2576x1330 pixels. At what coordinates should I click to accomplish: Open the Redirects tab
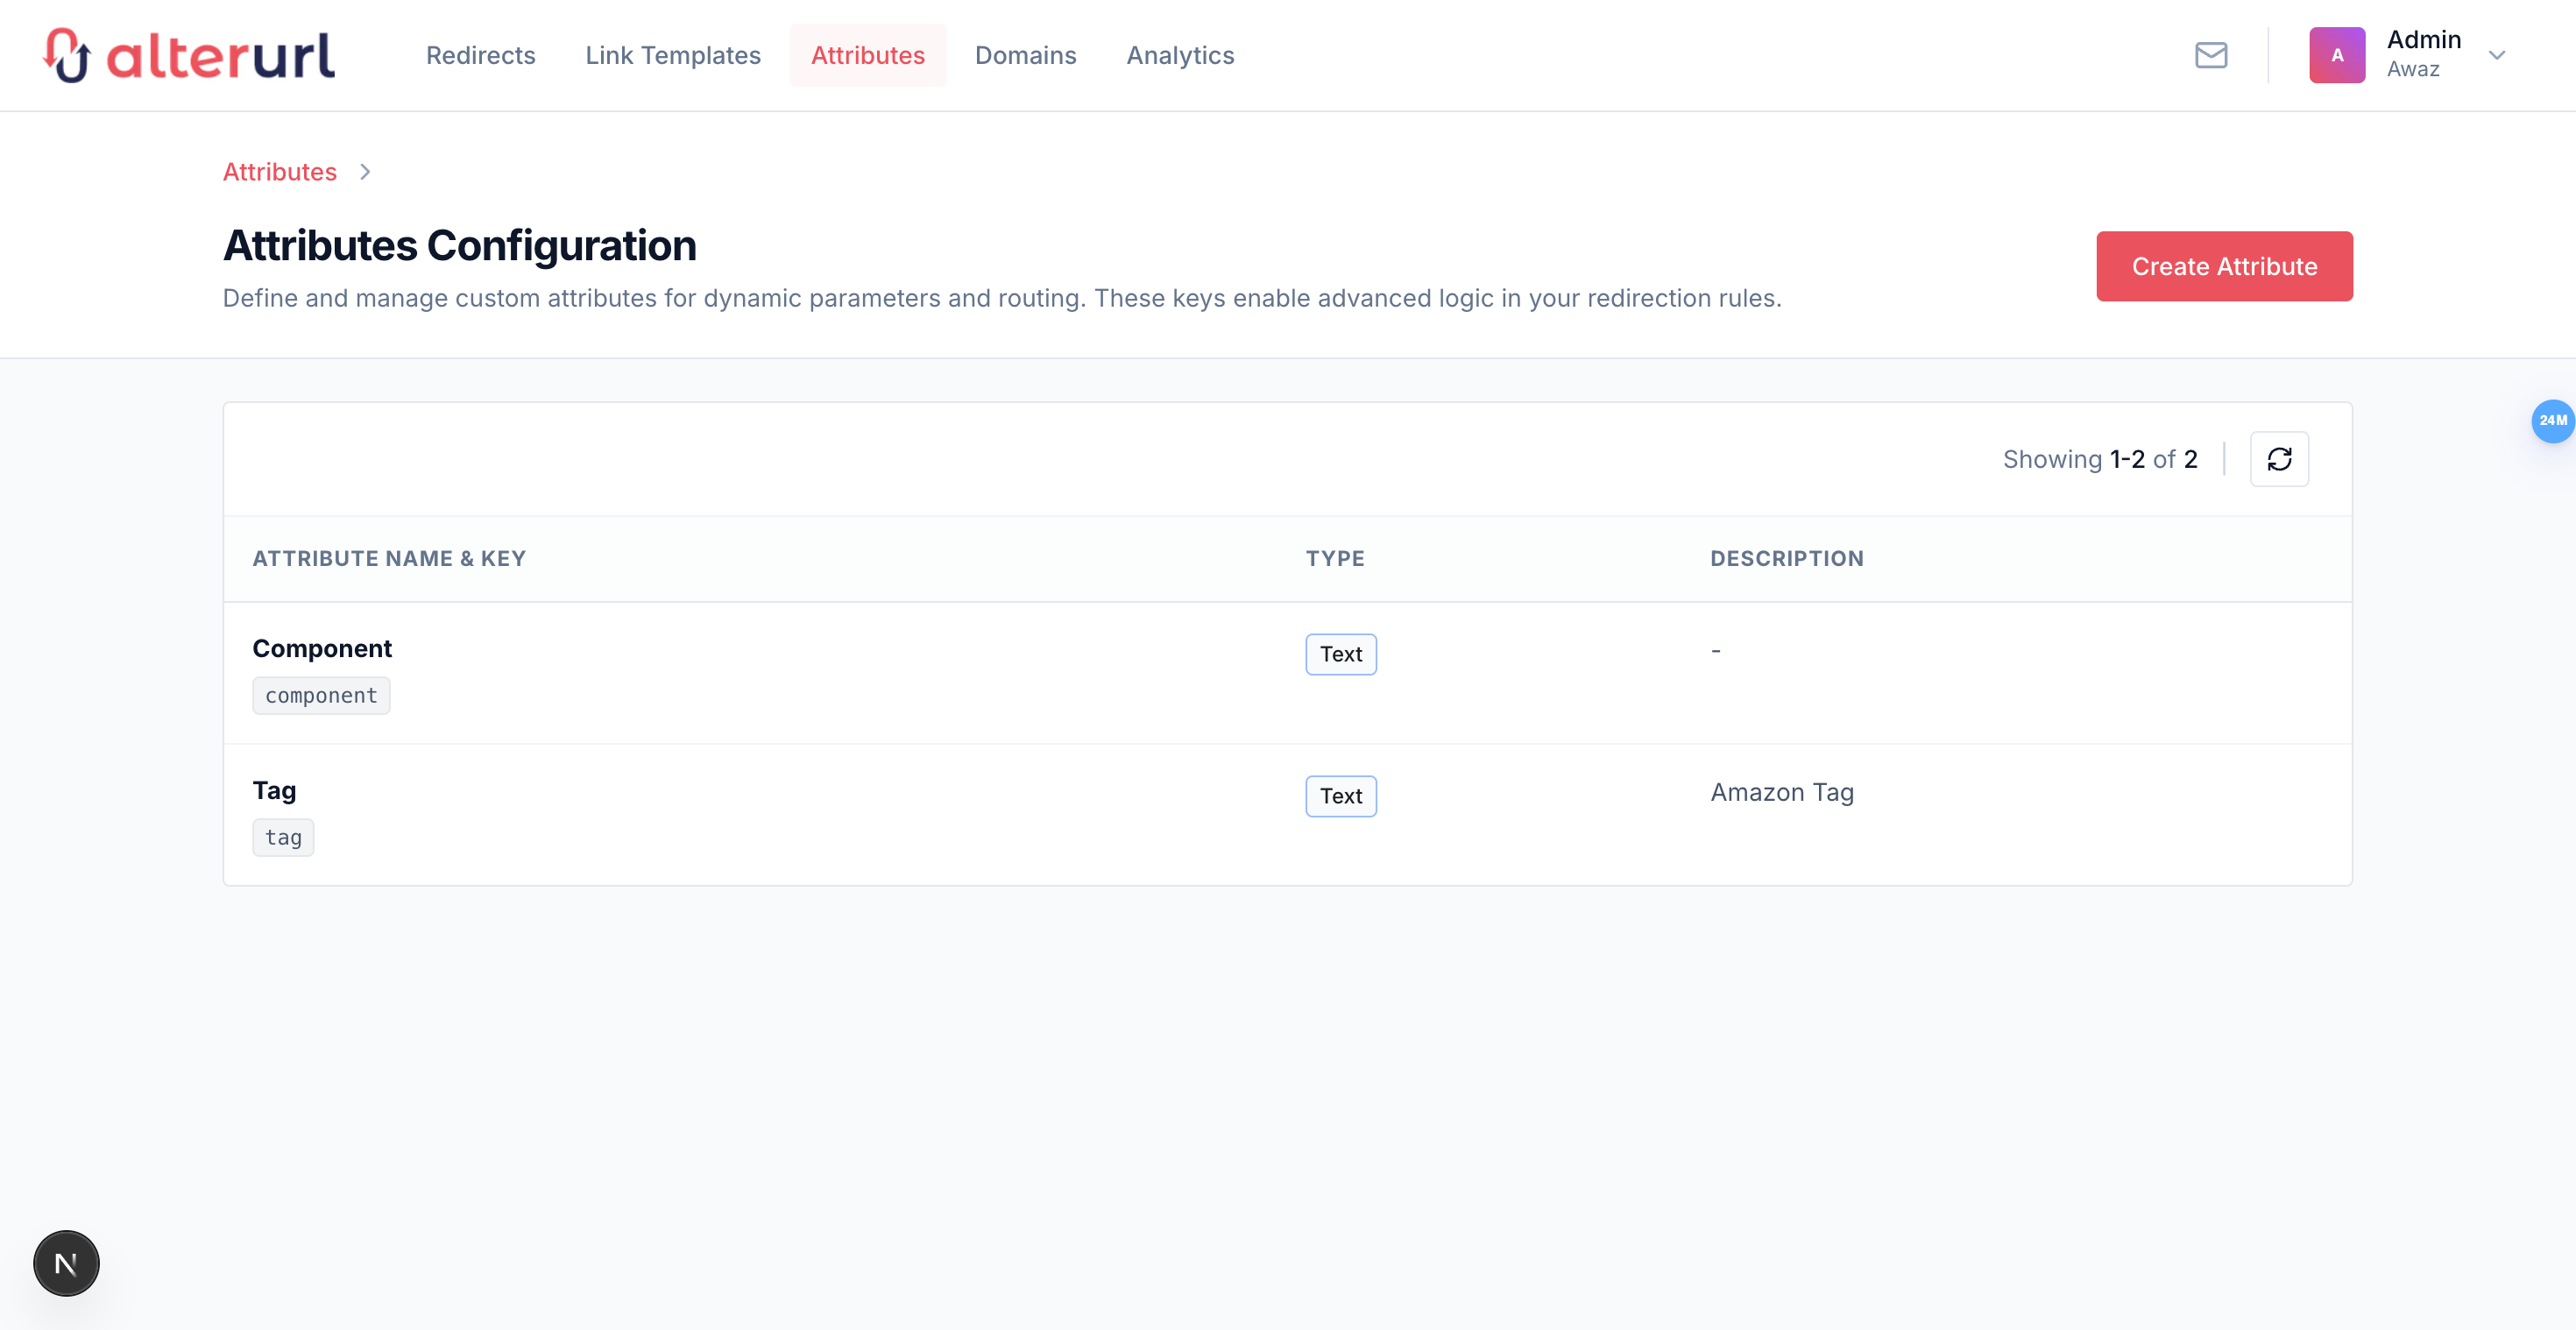coord(480,55)
